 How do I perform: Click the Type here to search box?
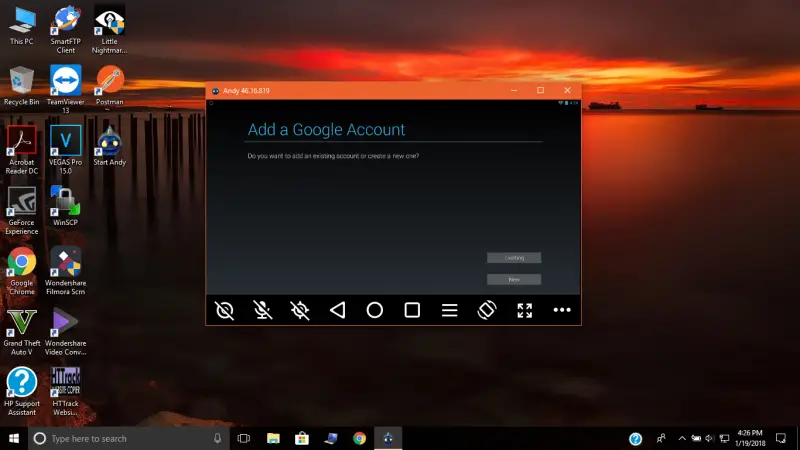[129, 438]
